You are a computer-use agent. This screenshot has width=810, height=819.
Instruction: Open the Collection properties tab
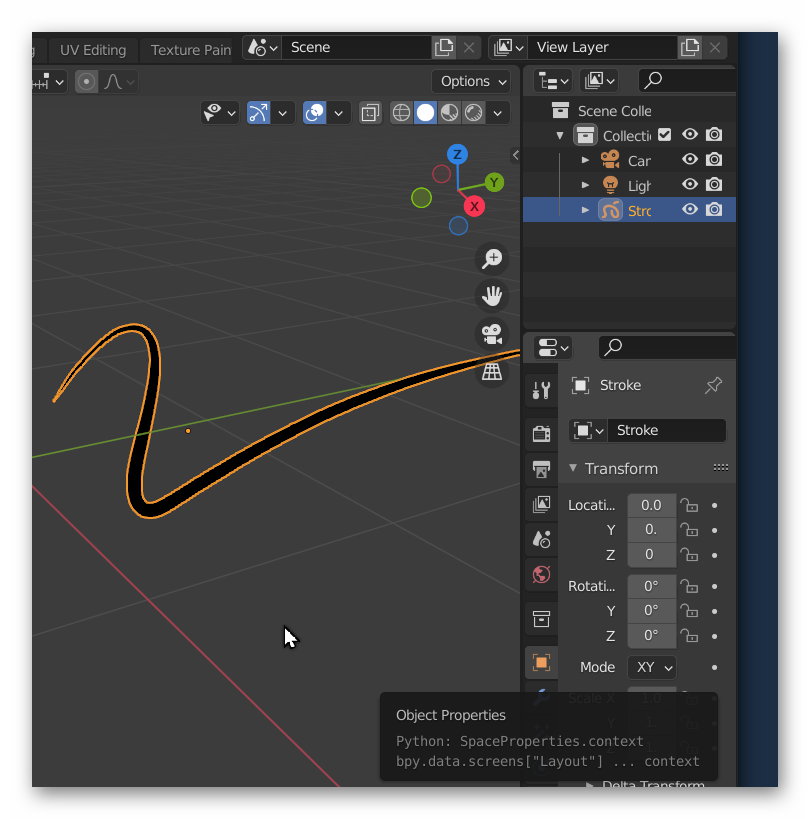542,619
